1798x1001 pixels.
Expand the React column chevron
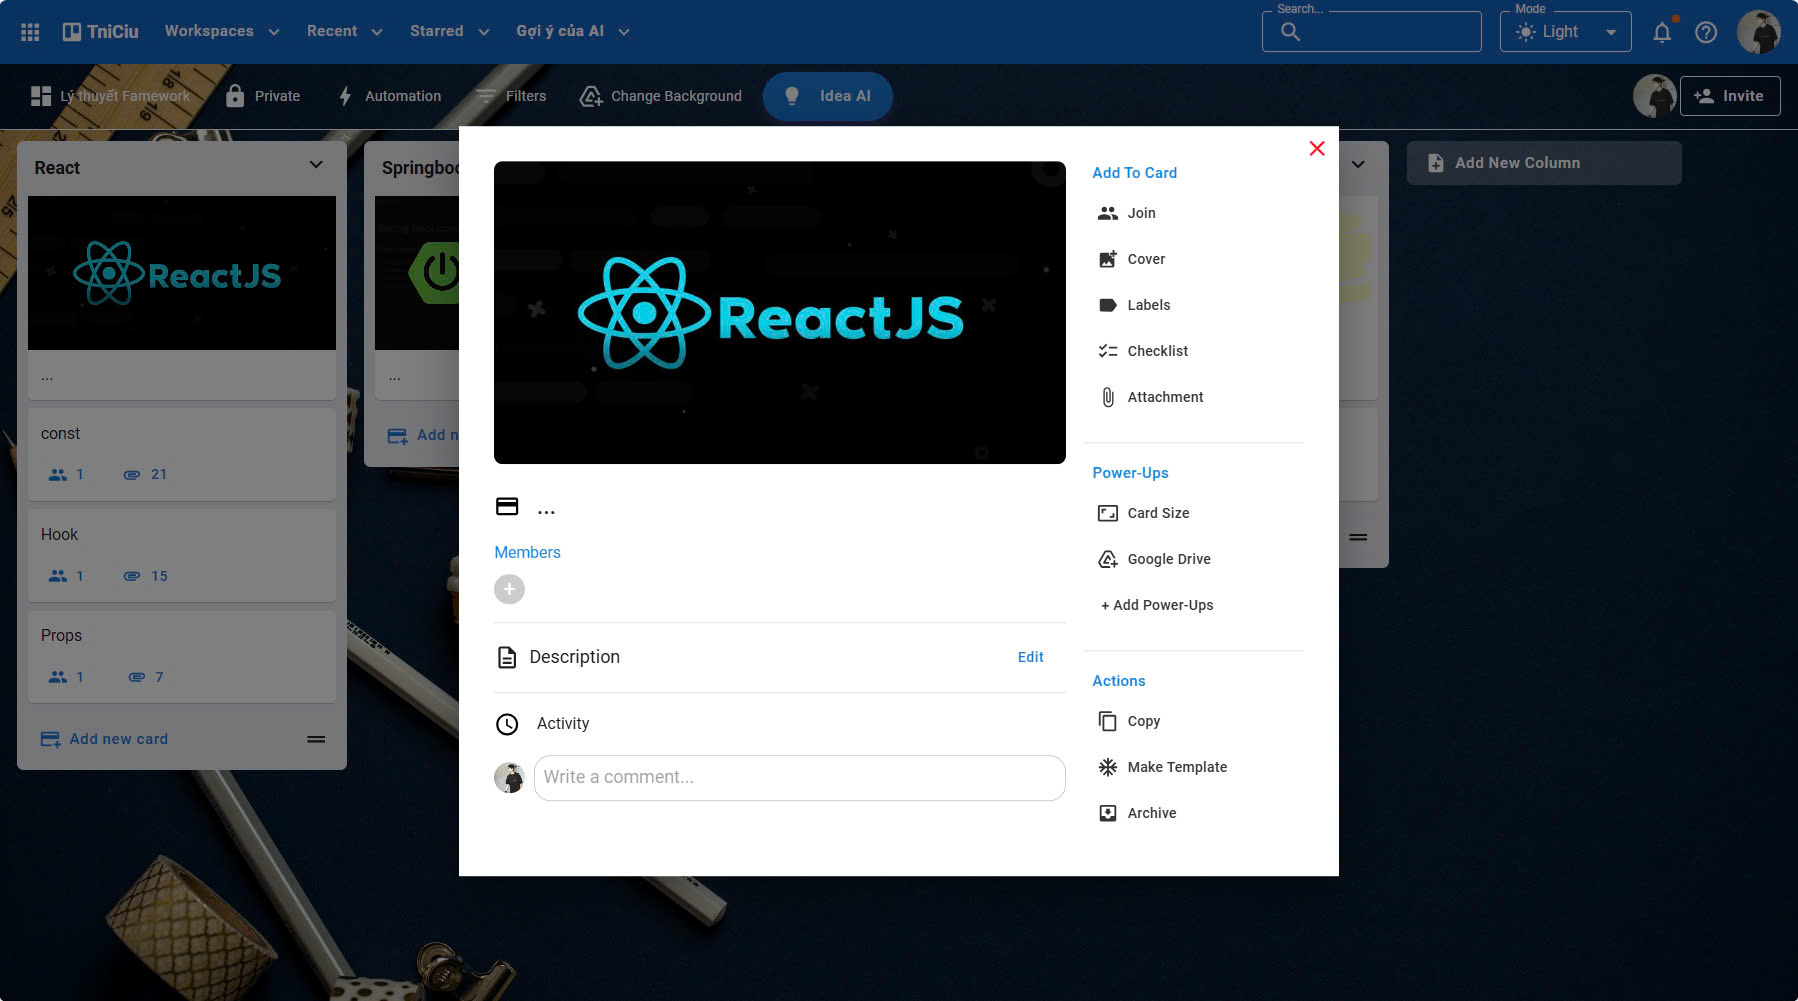tap(316, 165)
